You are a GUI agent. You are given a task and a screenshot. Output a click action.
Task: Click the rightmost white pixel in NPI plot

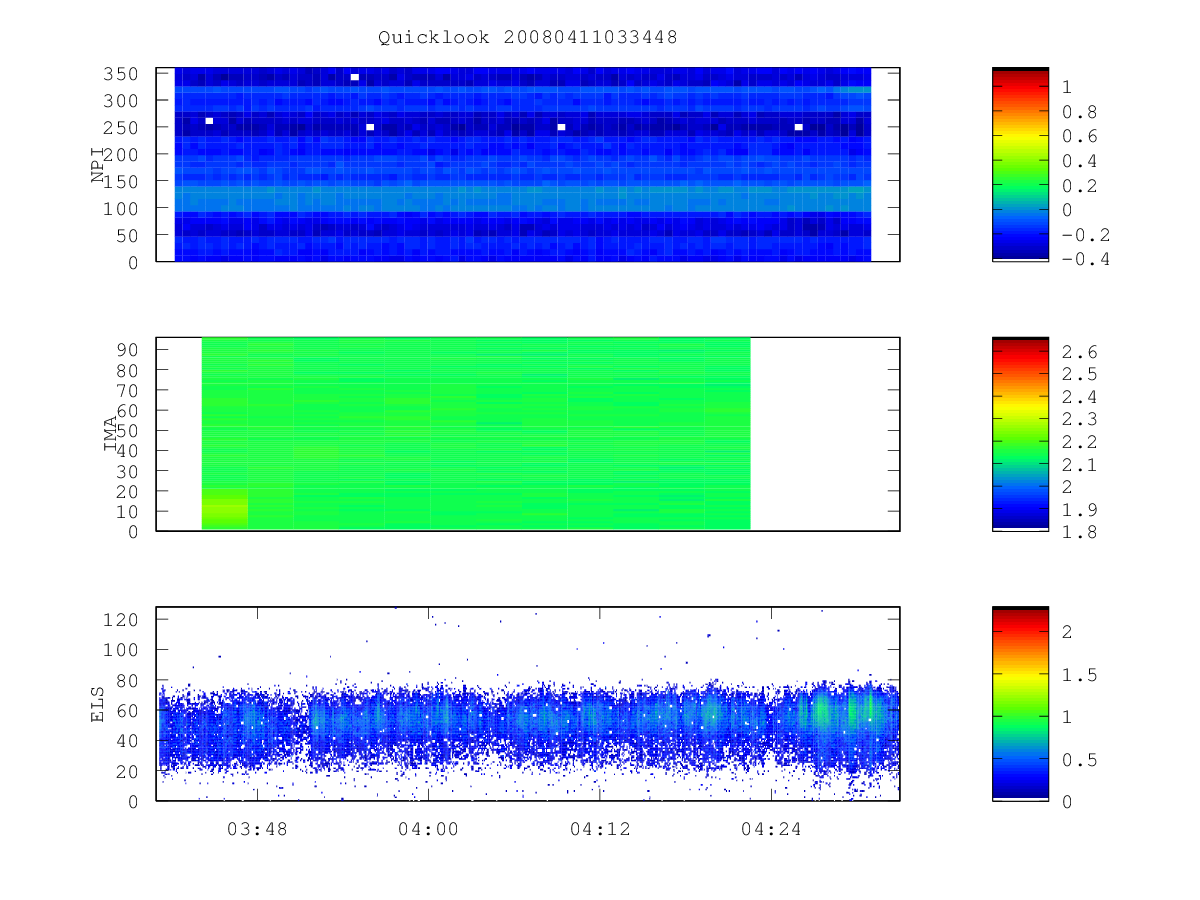coord(799,127)
